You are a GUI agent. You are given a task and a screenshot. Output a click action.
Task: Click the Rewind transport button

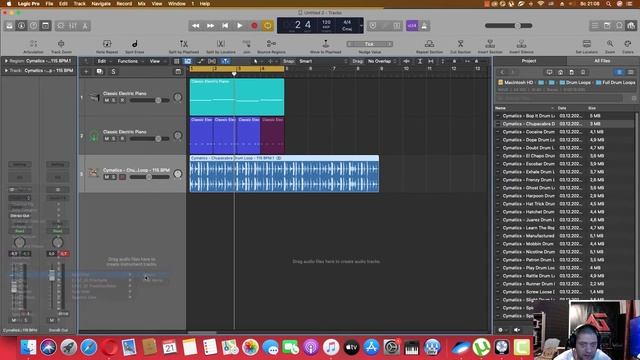(196, 26)
